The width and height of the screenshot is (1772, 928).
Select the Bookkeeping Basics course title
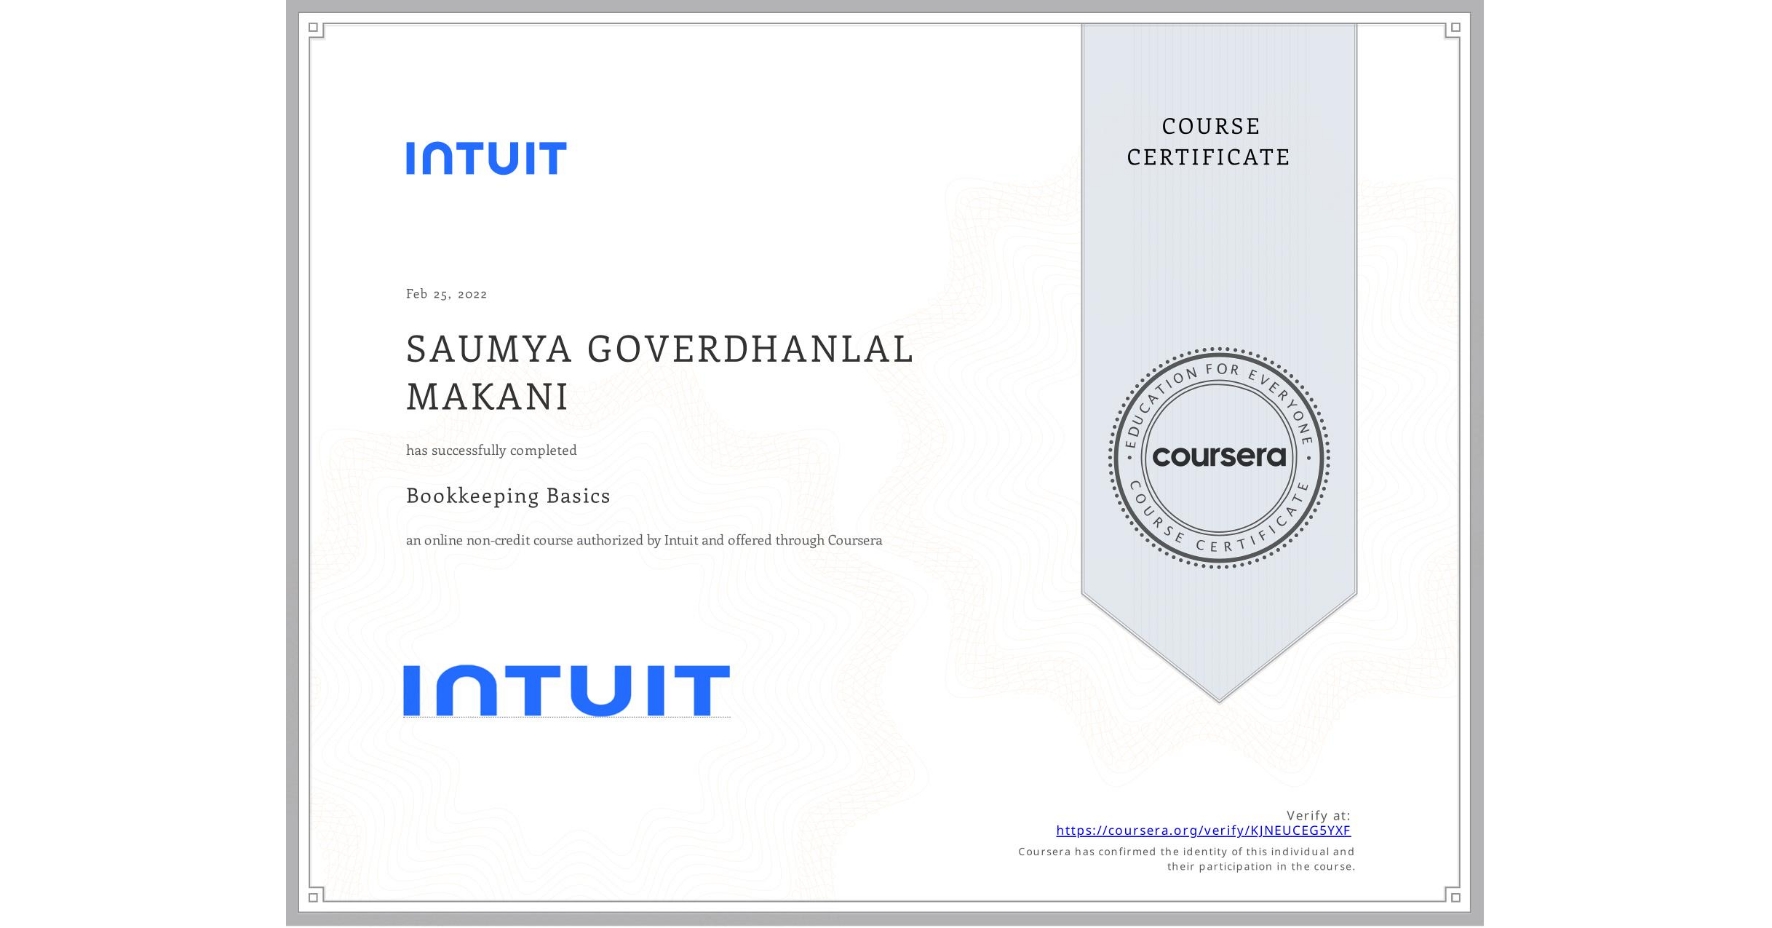(x=508, y=496)
